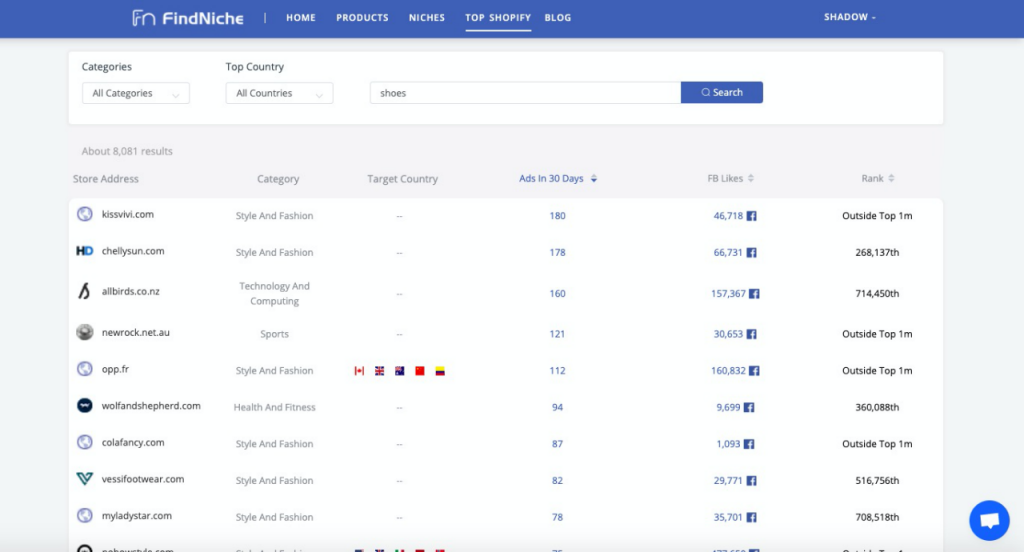This screenshot has width=1024, height=552.
Task: Open the vessifootwear.com store link
Action: pyautogui.click(x=143, y=479)
